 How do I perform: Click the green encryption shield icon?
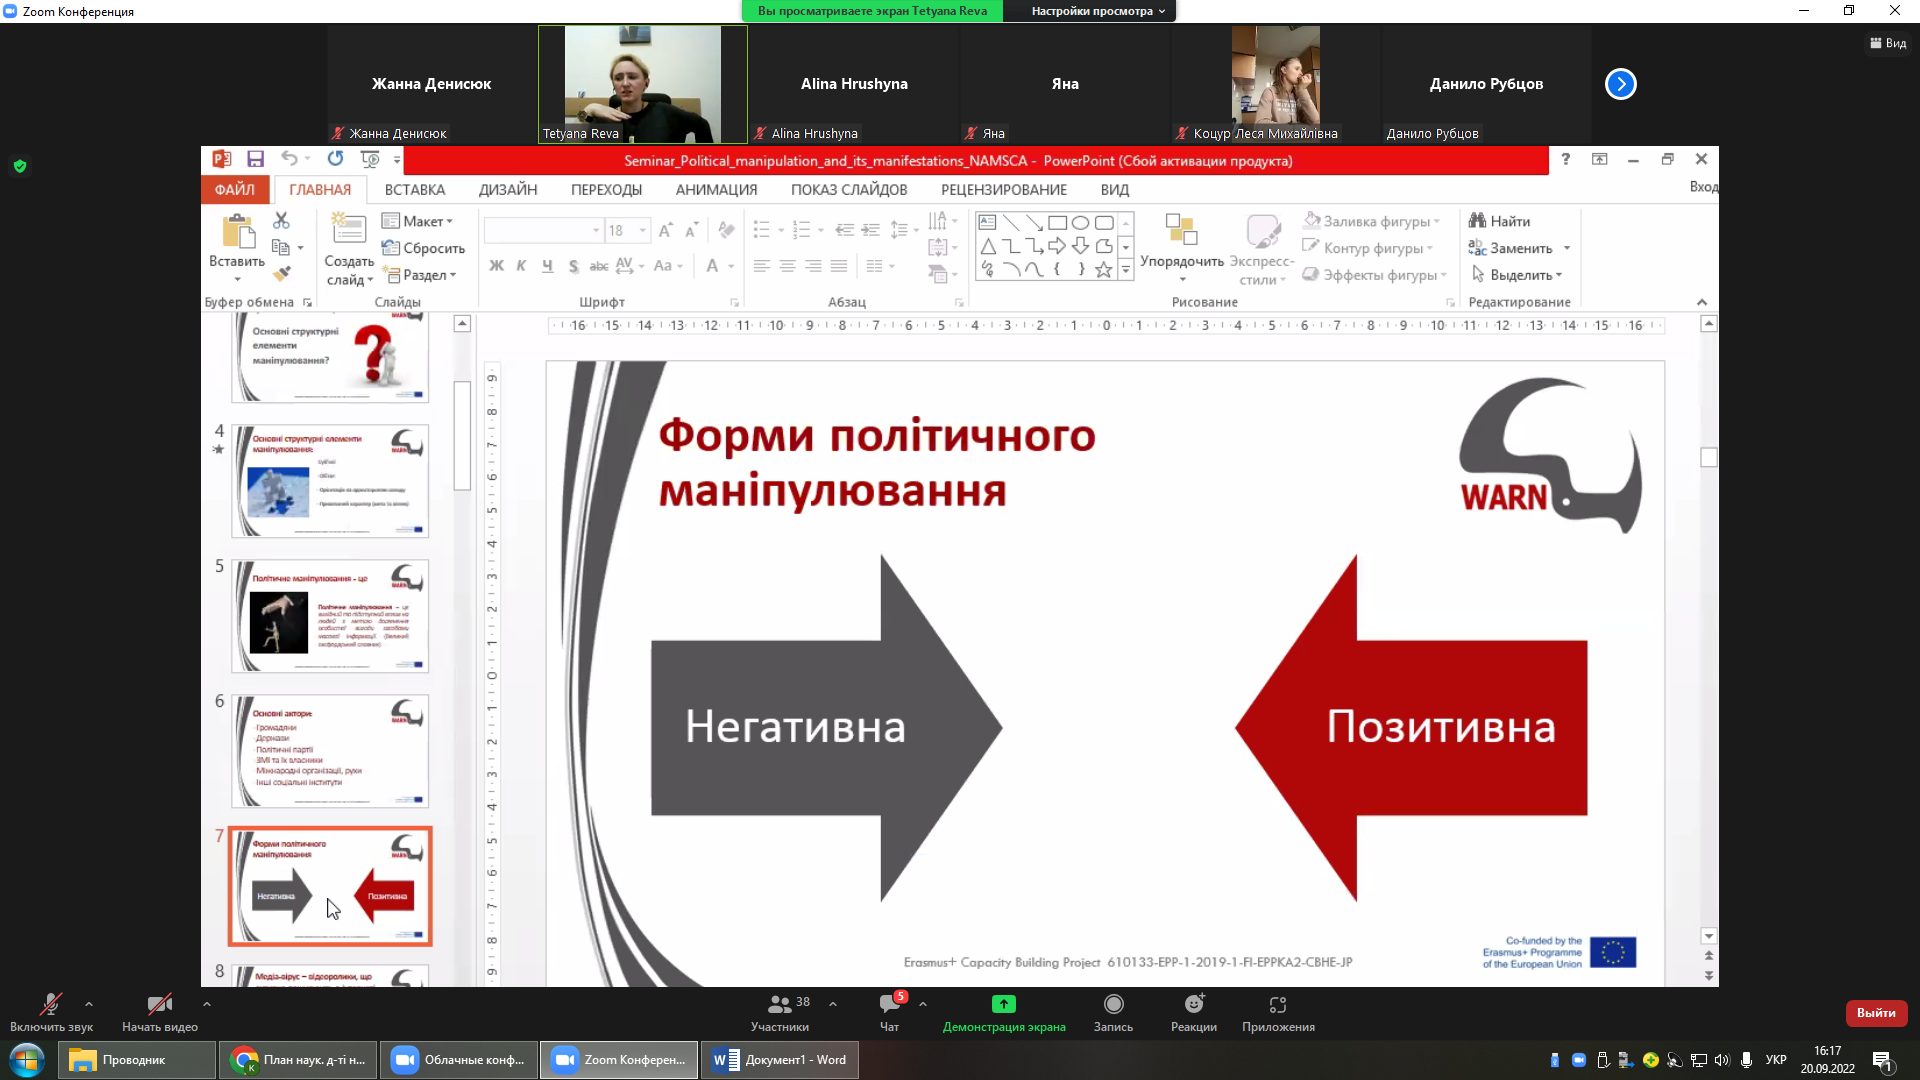coord(20,166)
